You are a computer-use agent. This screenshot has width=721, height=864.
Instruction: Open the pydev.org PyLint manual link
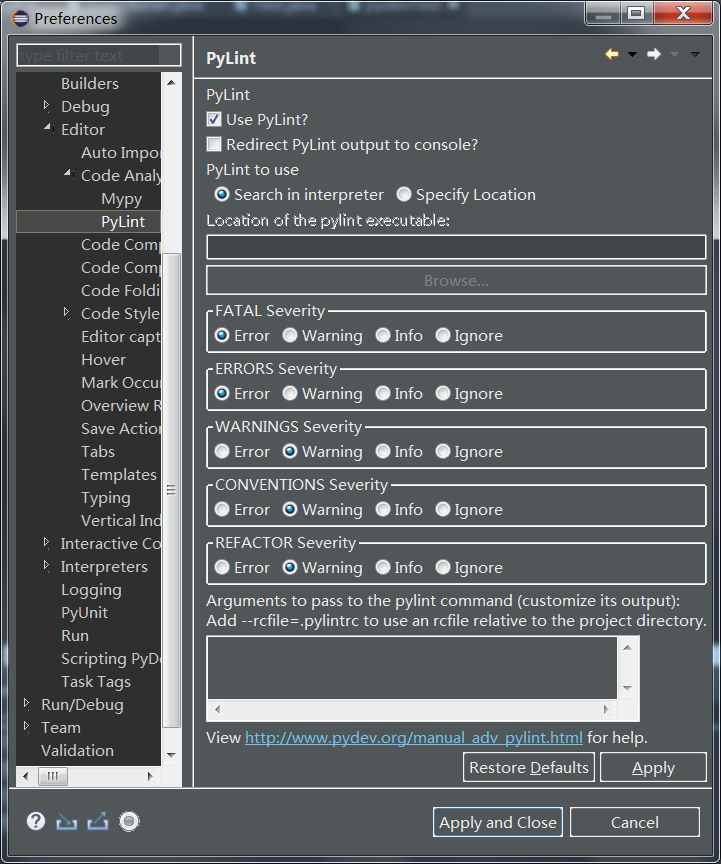(413, 737)
